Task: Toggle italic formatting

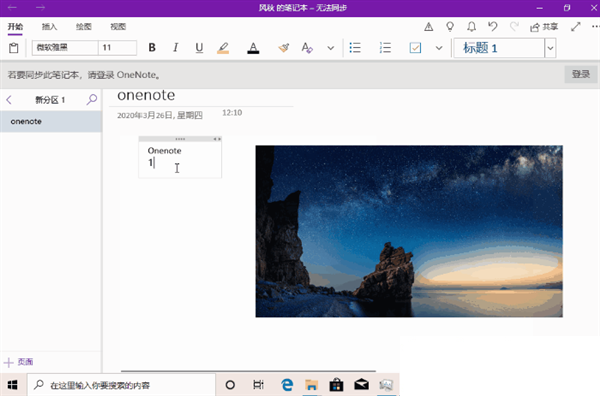Action: point(176,47)
